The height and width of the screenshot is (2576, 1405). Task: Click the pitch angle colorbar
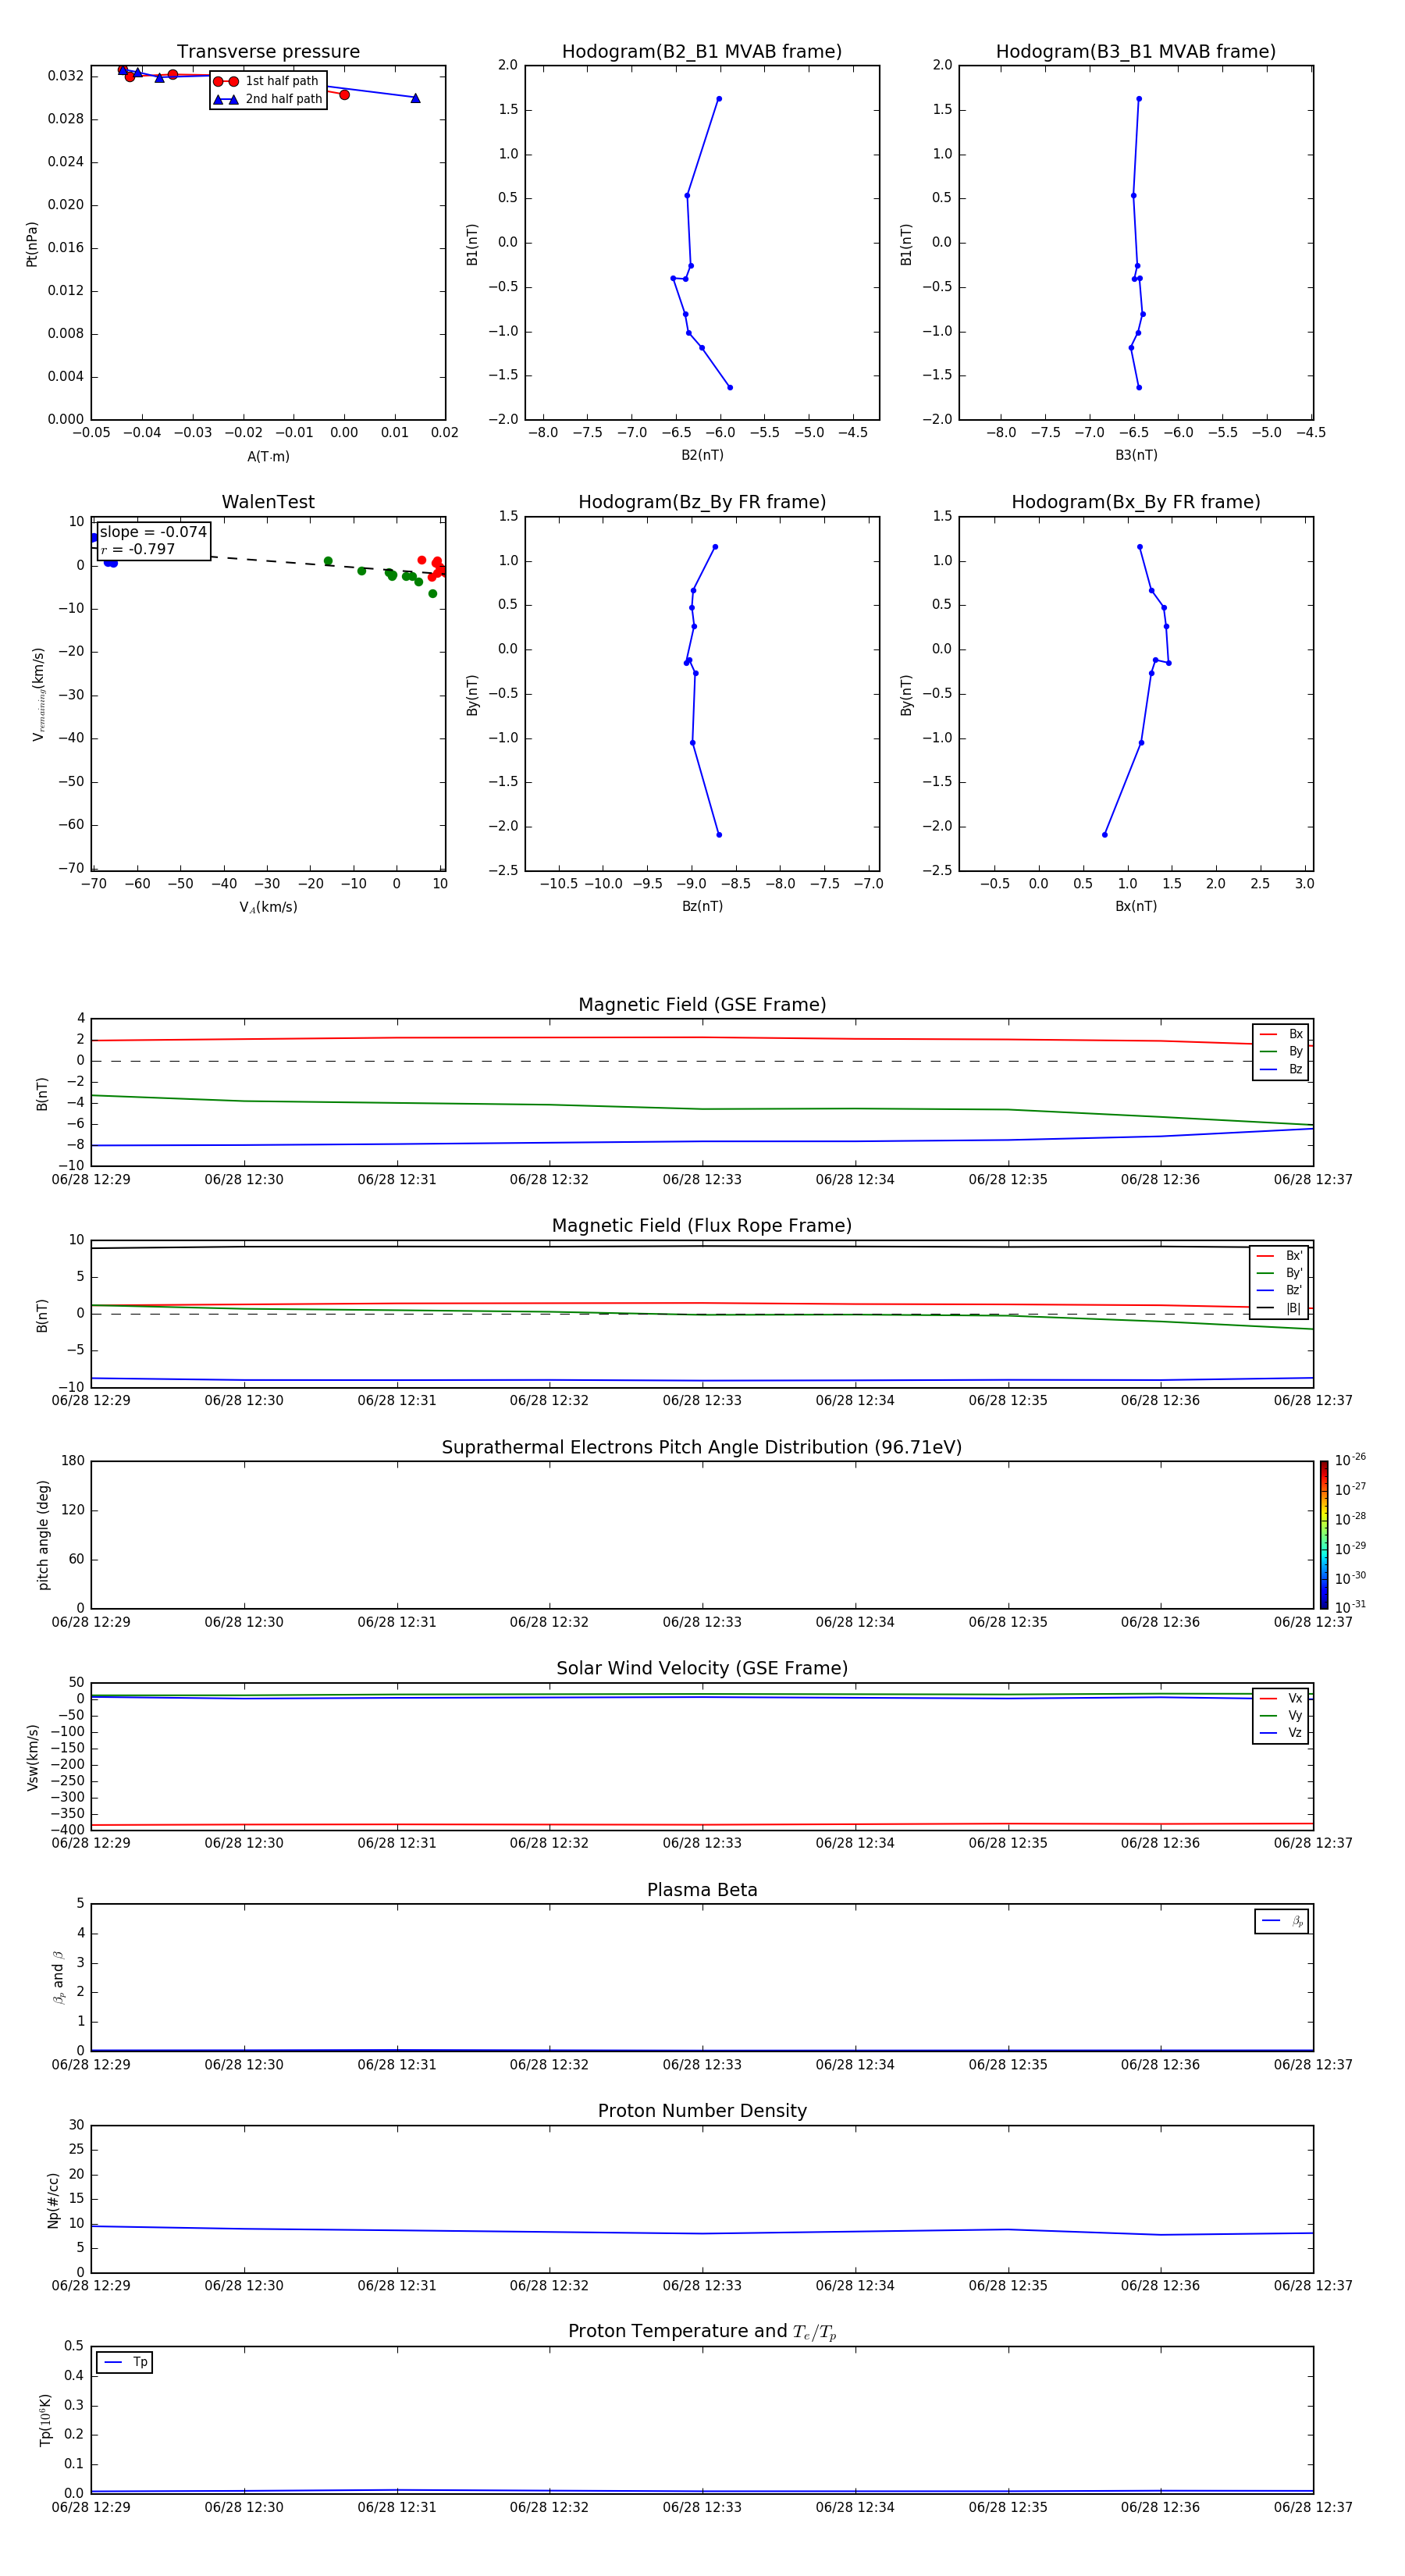[x=1324, y=1535]
